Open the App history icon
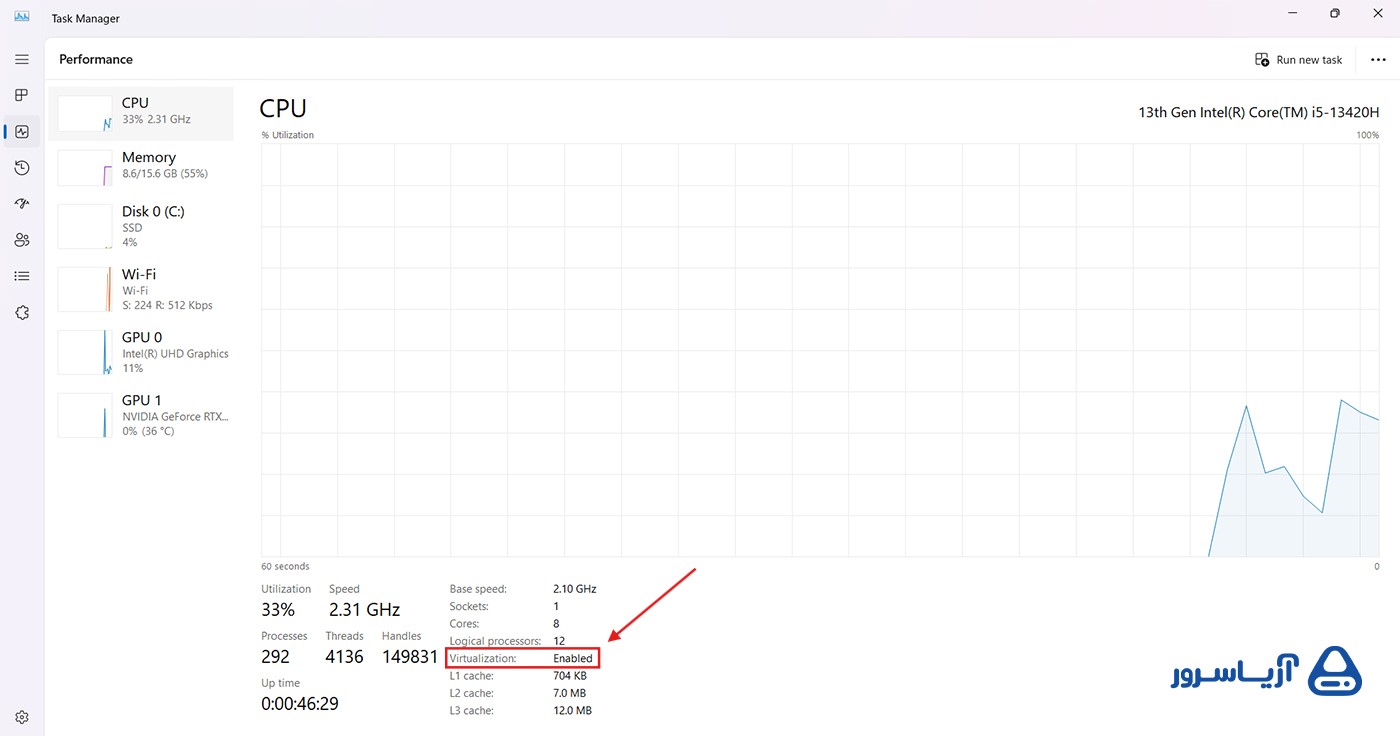 (22, 168)
